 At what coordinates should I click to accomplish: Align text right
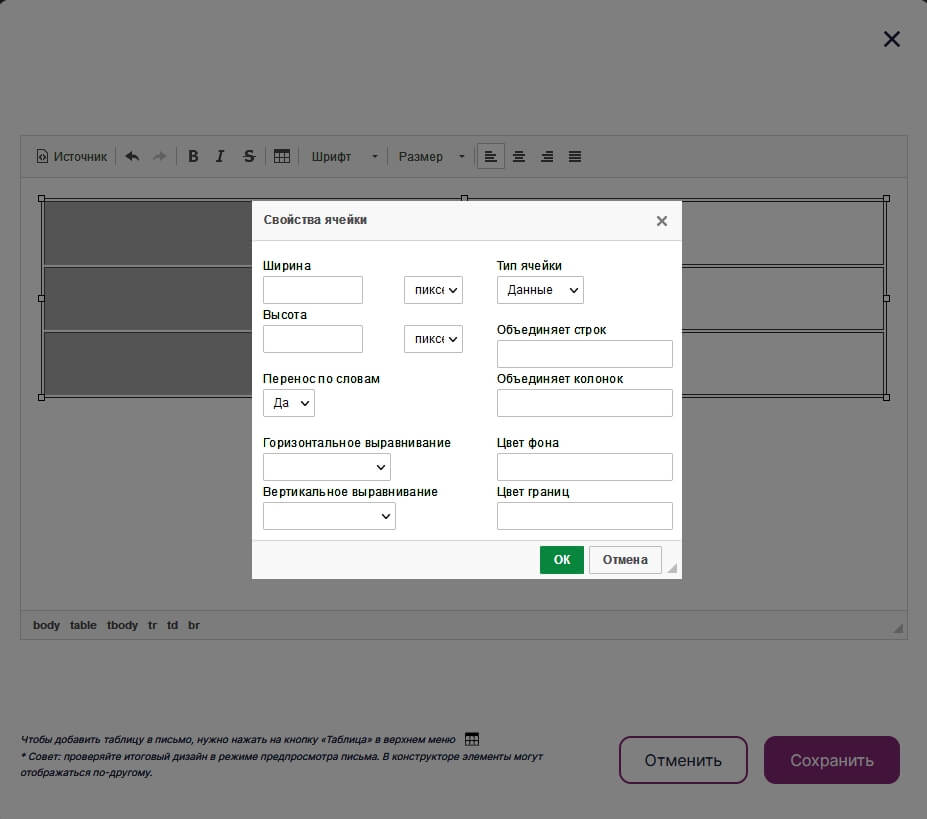coord(547,157)
